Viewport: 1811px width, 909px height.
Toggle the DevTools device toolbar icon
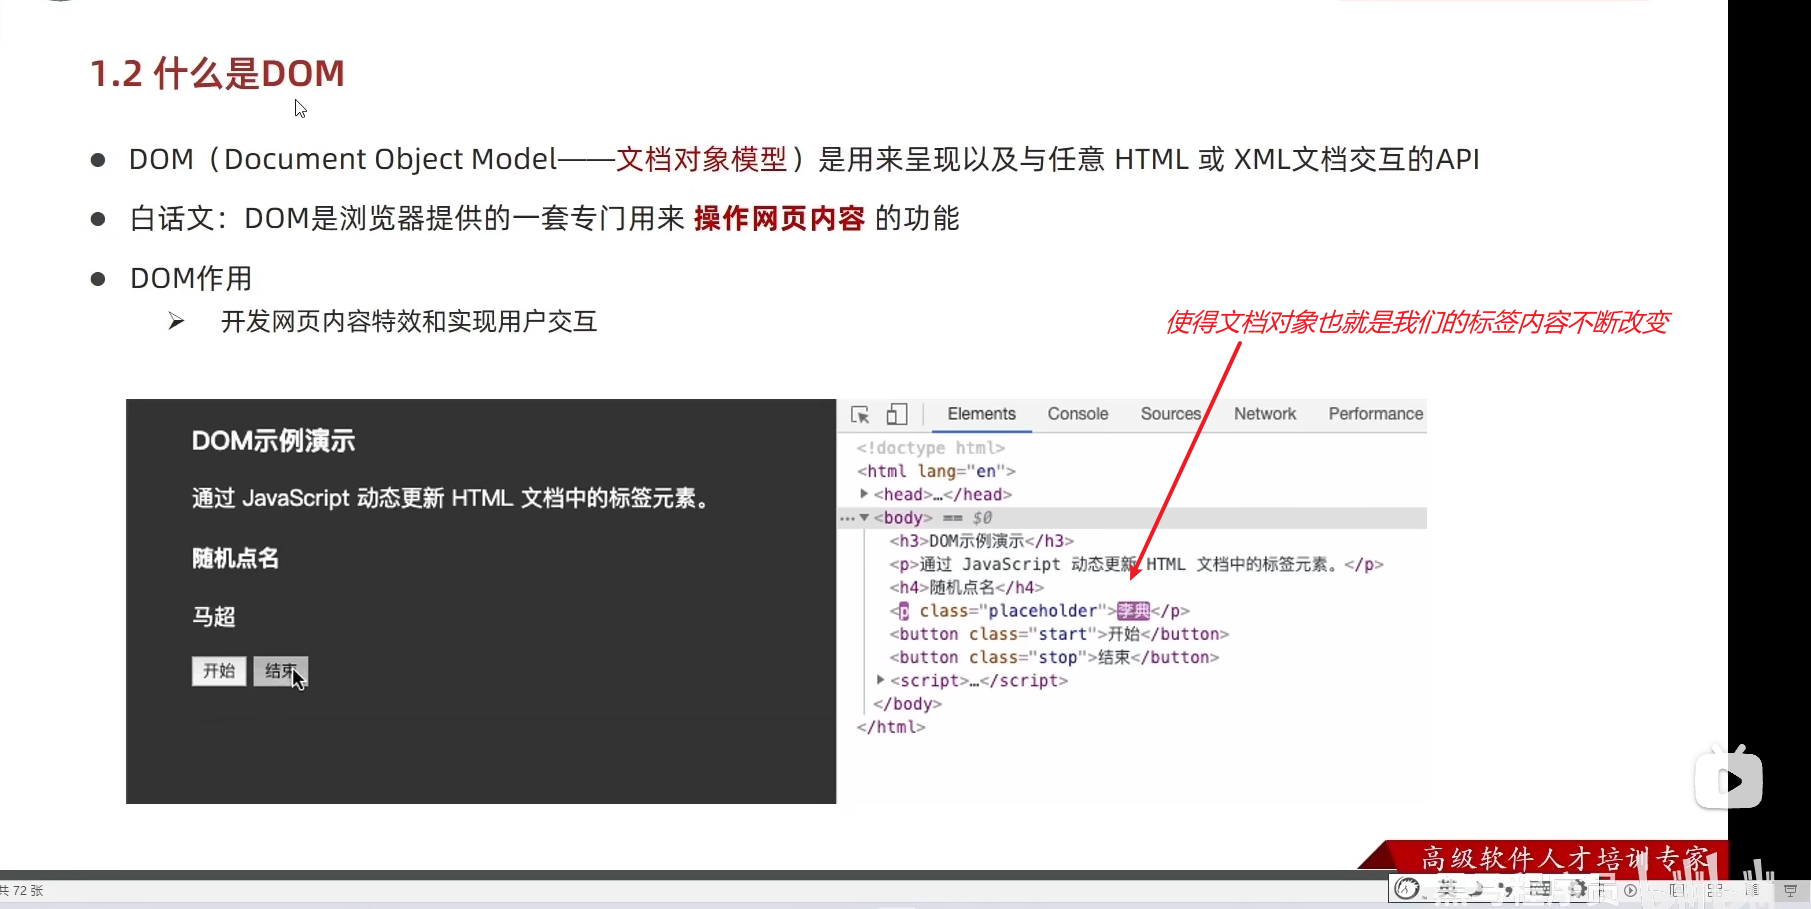pyautogui.click(x=897, y=414)
